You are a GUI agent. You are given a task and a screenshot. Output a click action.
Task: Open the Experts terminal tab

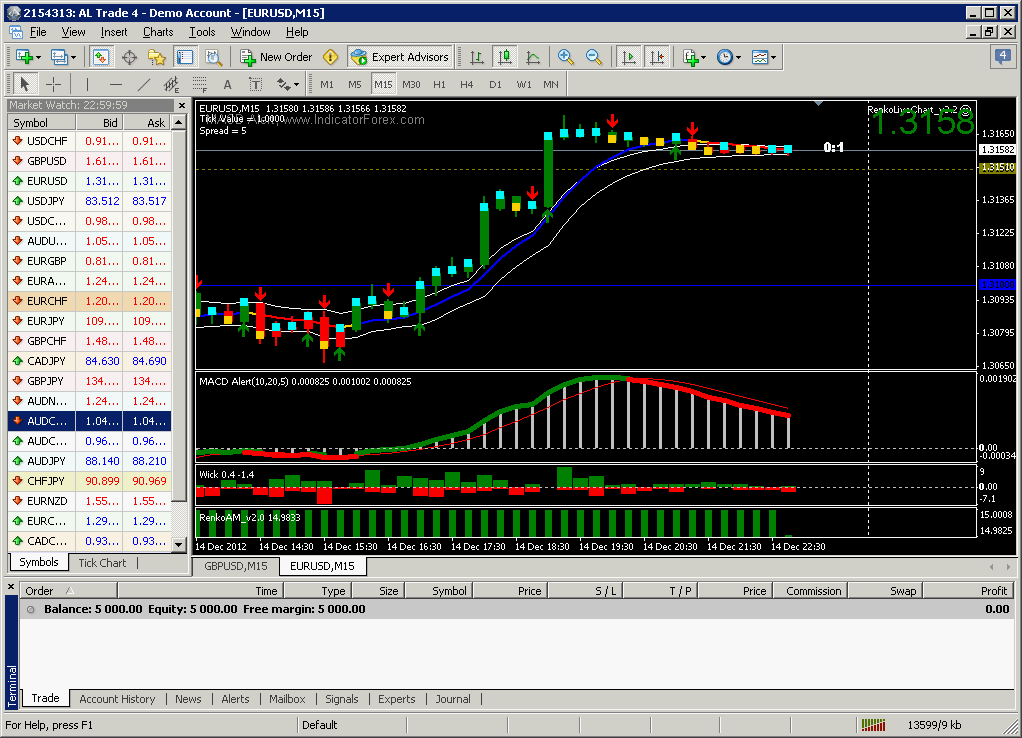tap(396, 699)
